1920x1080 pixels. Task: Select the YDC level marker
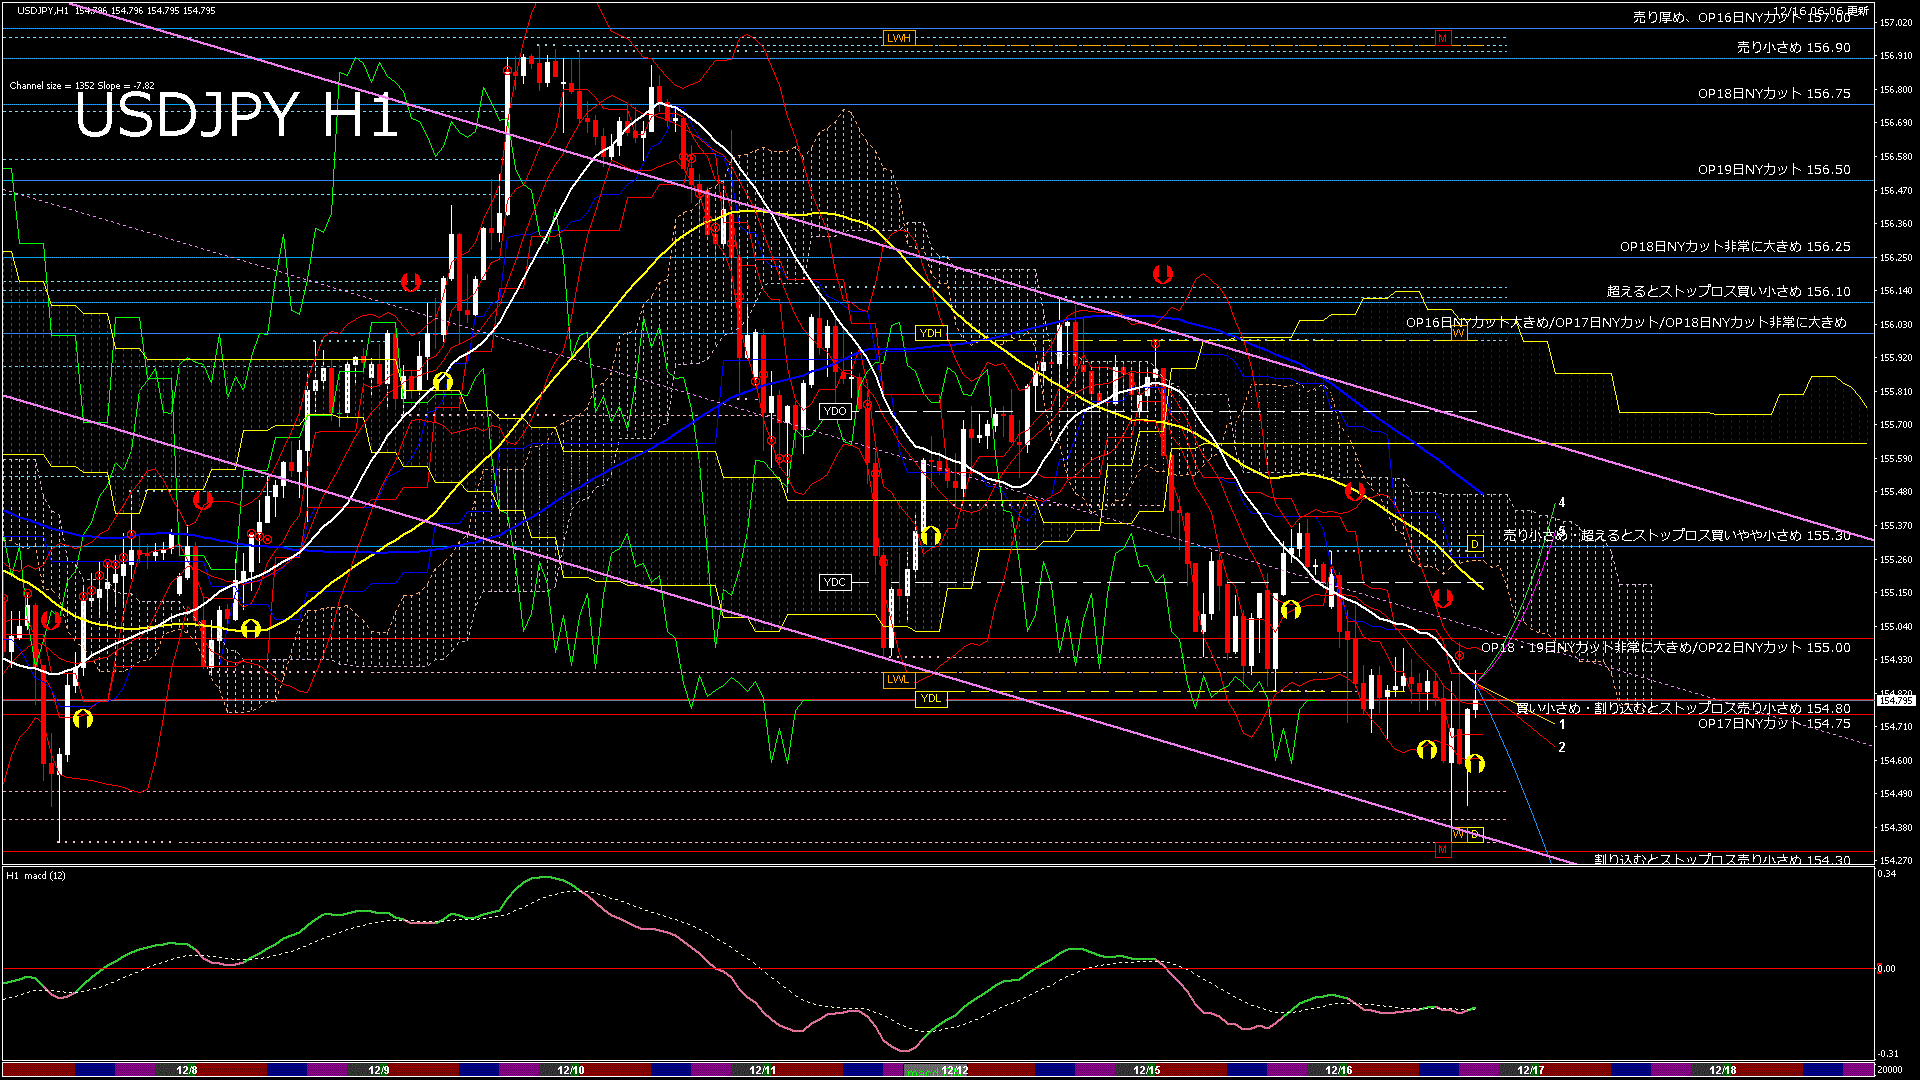coord(835,582)
